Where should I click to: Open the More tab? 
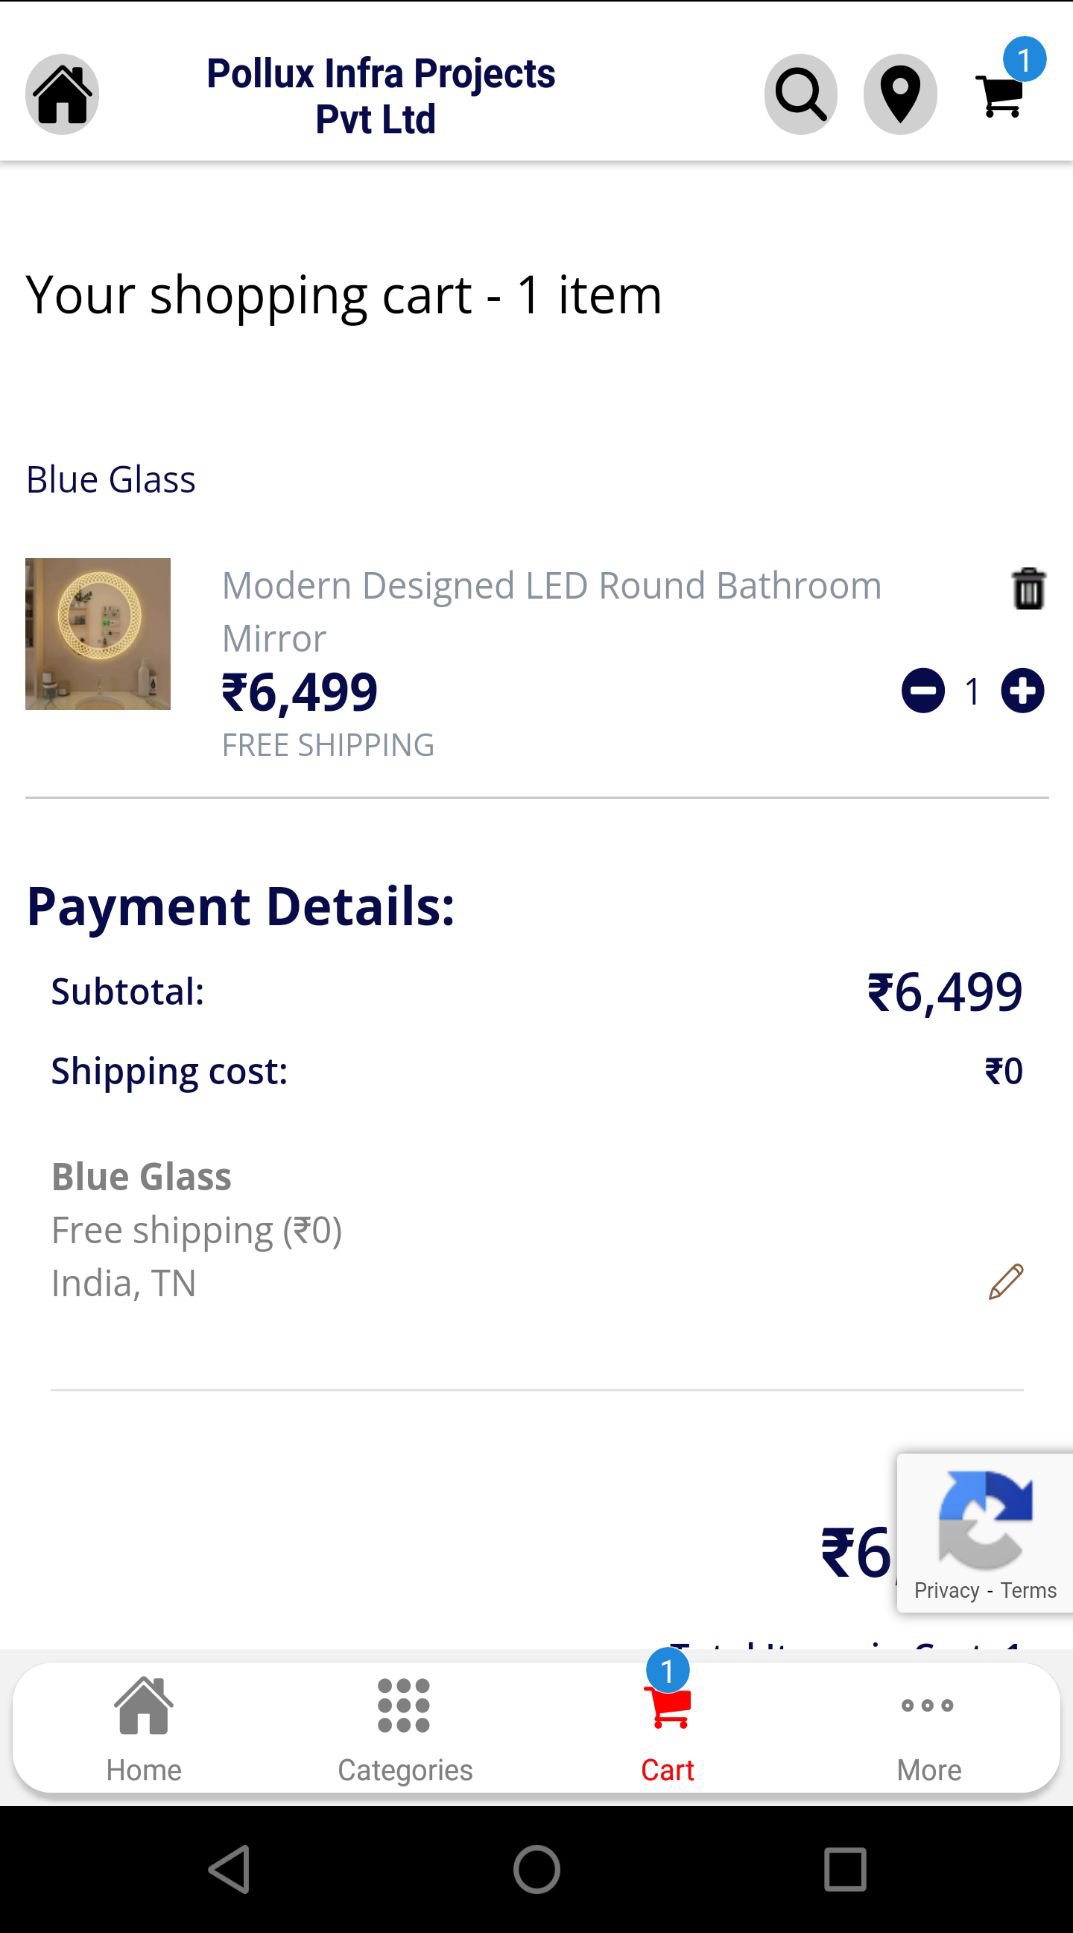pyautogui.click(x=929, y=1729)
